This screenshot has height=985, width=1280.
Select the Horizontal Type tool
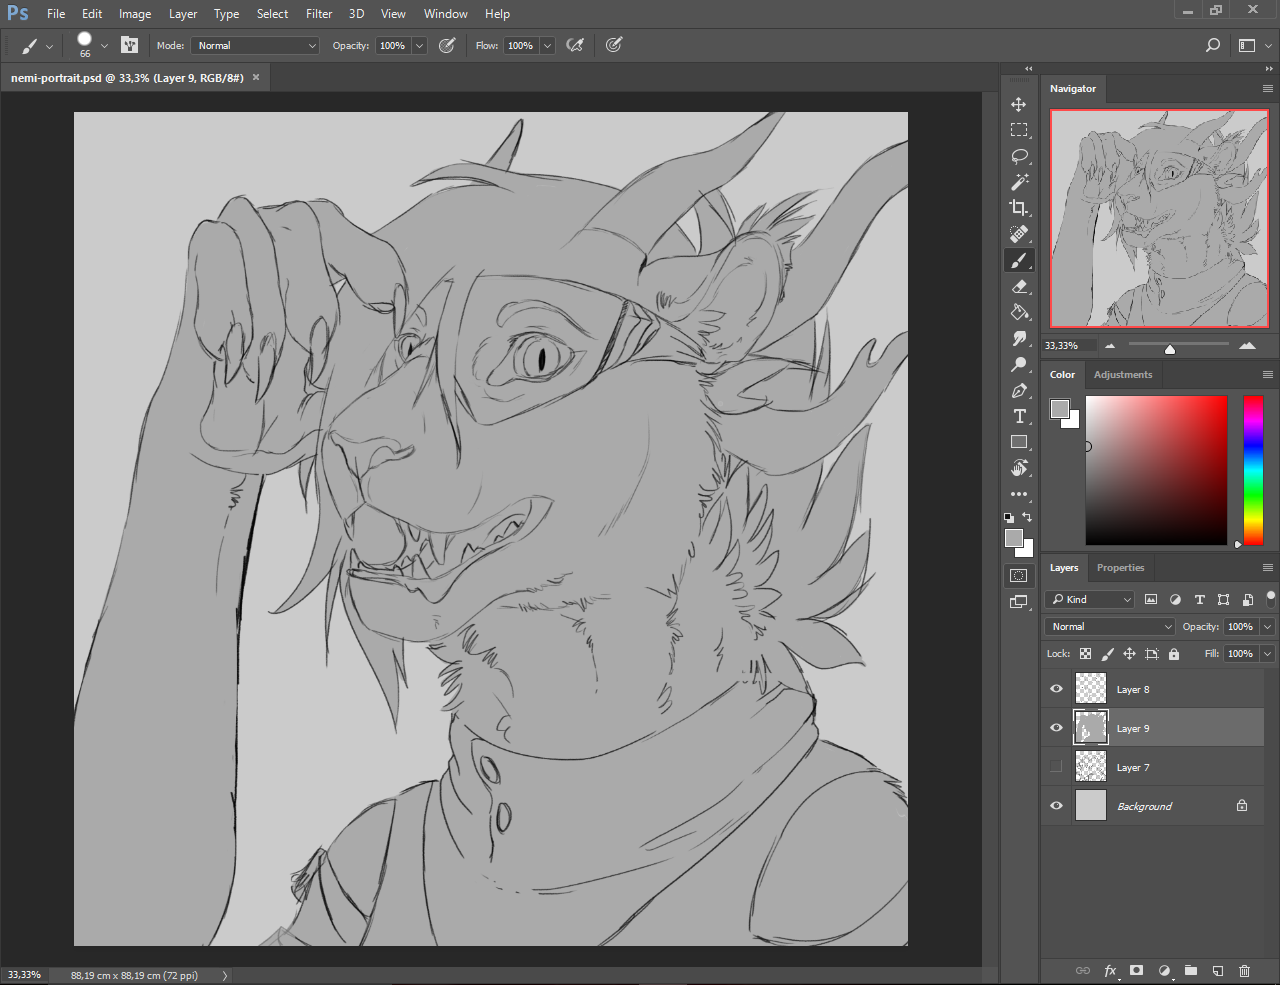click(1018, 416)
